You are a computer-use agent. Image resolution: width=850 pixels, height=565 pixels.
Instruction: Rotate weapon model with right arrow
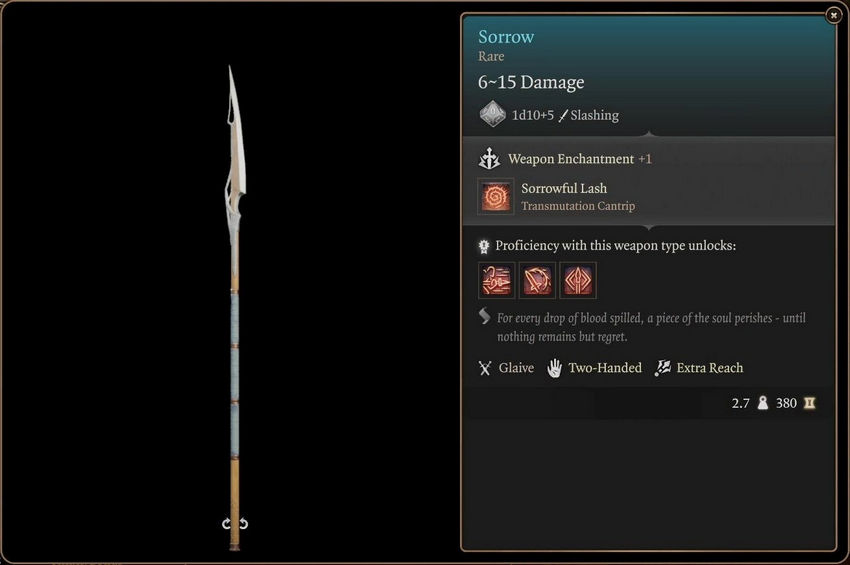pyautogui.click(x=243, y=524)
